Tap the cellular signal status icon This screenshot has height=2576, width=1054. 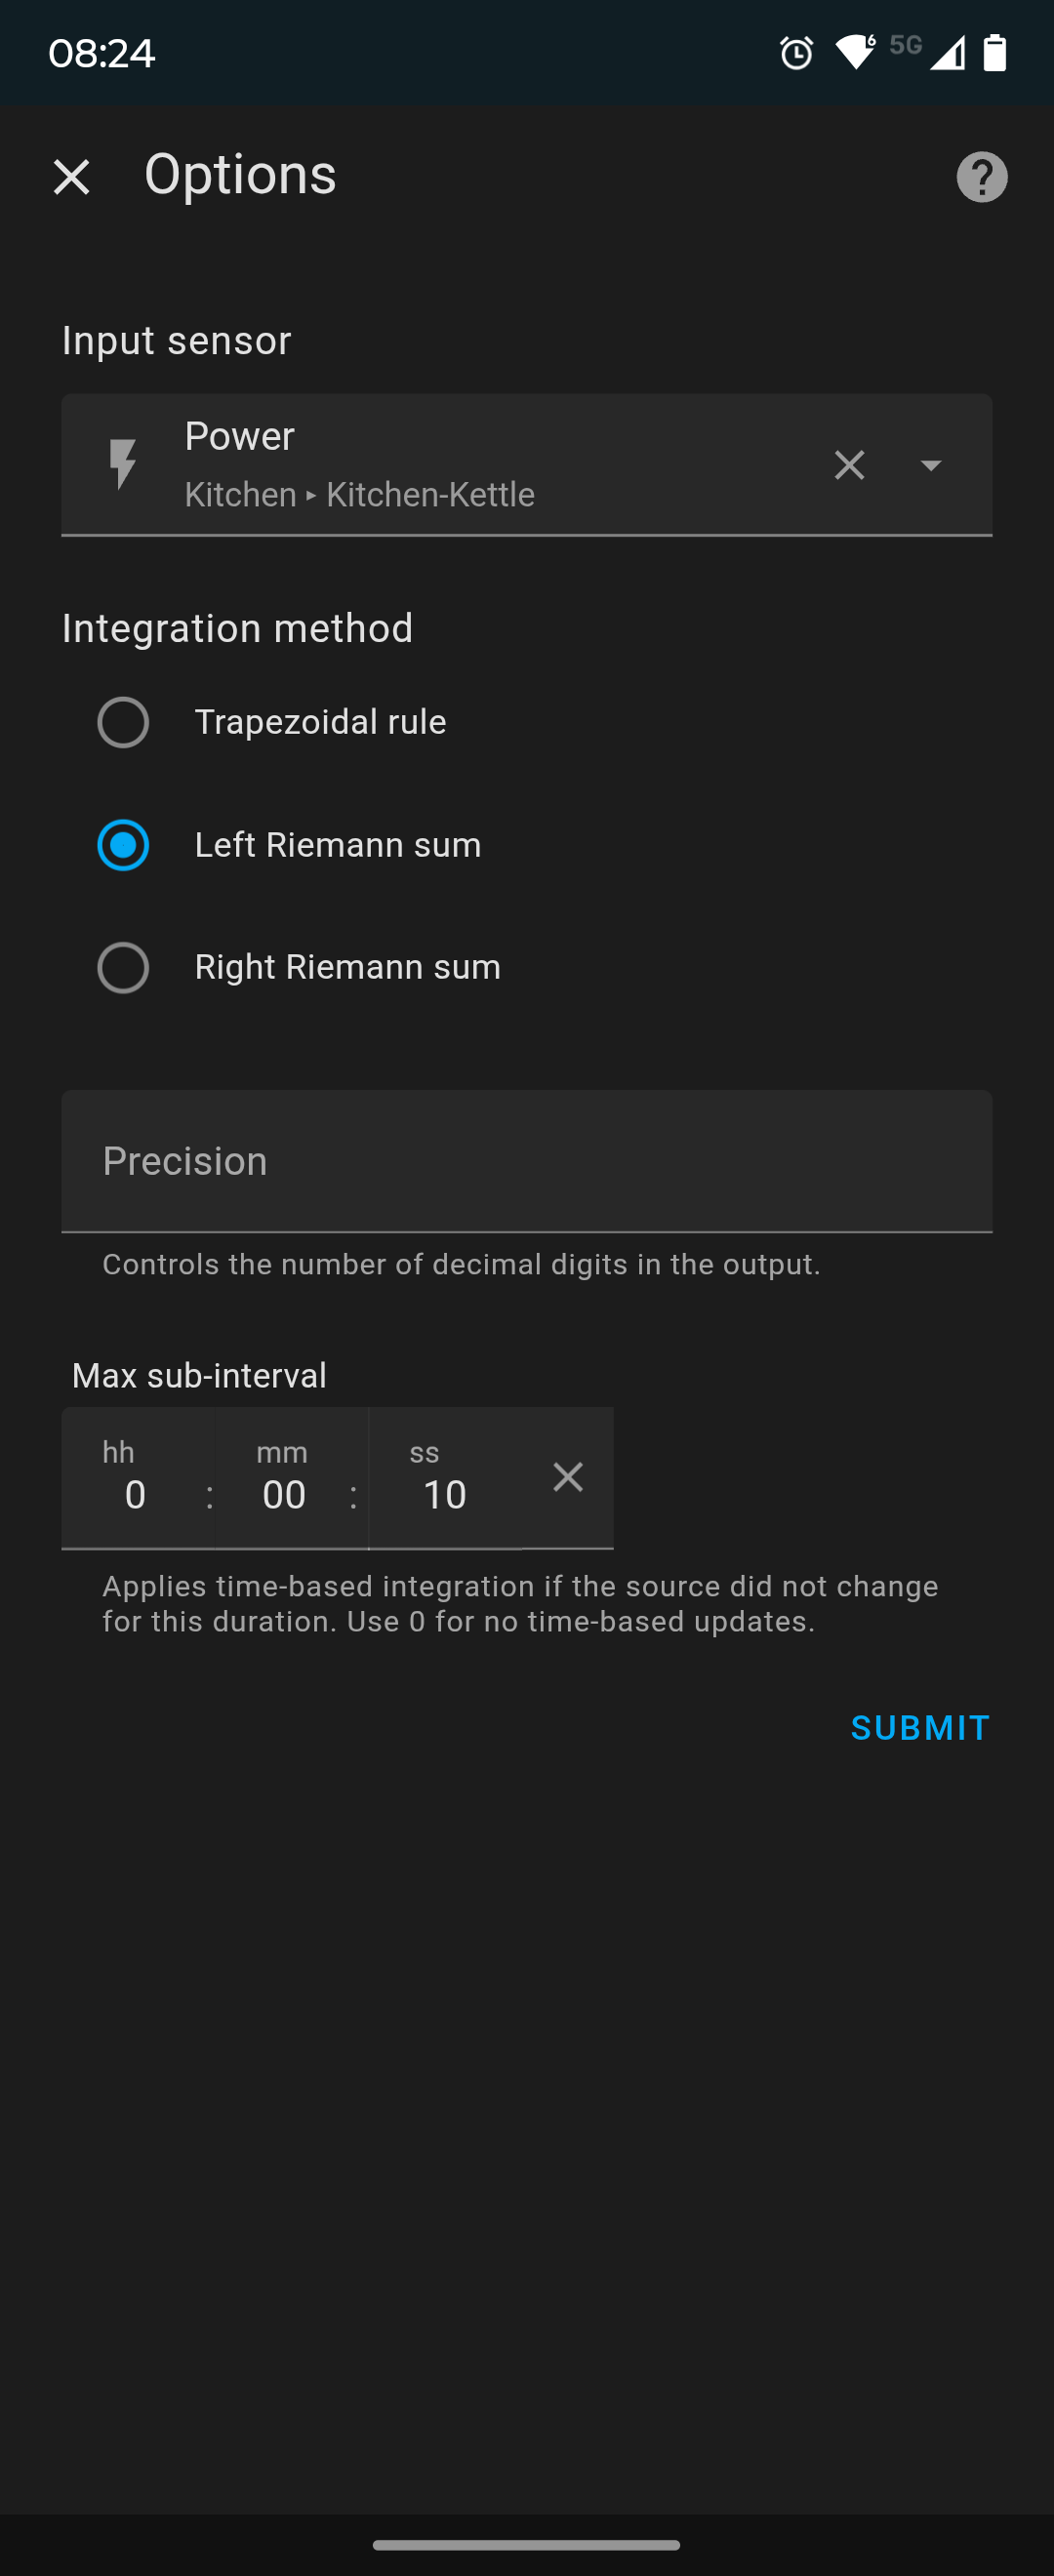pos(947,52)
